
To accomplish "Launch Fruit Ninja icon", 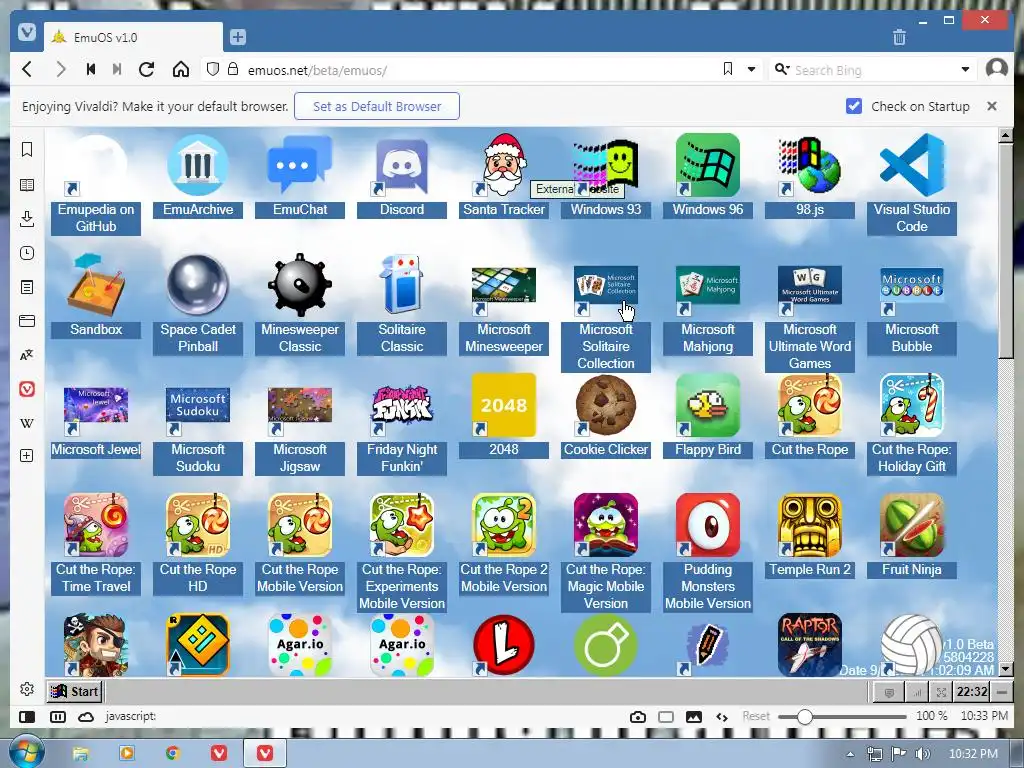I will tap(912, 526).
